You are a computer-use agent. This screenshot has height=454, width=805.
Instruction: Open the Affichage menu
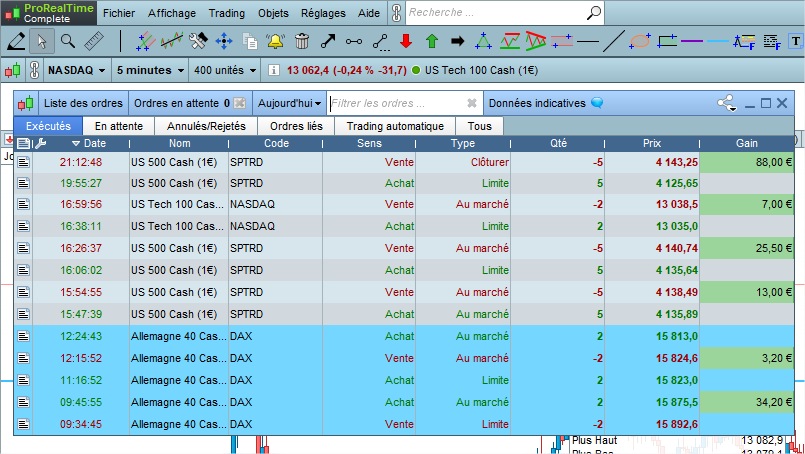point(172,13)
